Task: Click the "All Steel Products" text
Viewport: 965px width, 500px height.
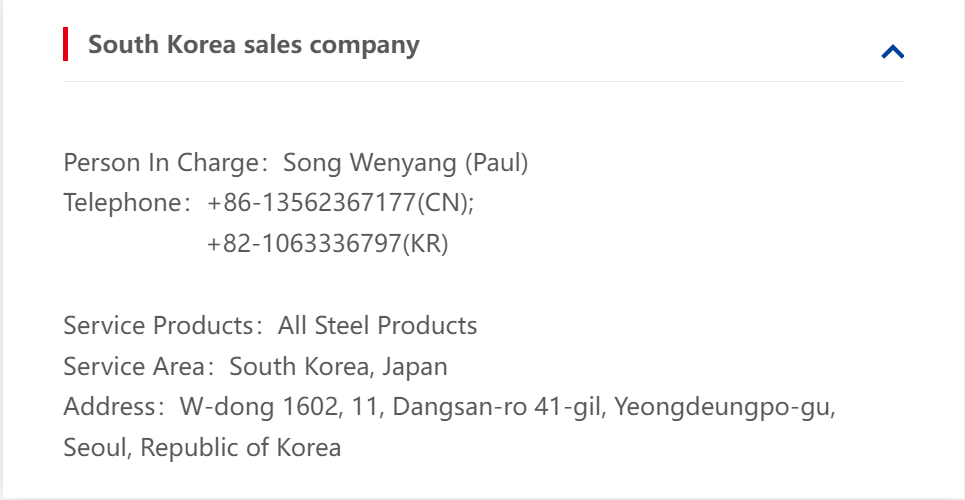Action: (x=378, y=326)
